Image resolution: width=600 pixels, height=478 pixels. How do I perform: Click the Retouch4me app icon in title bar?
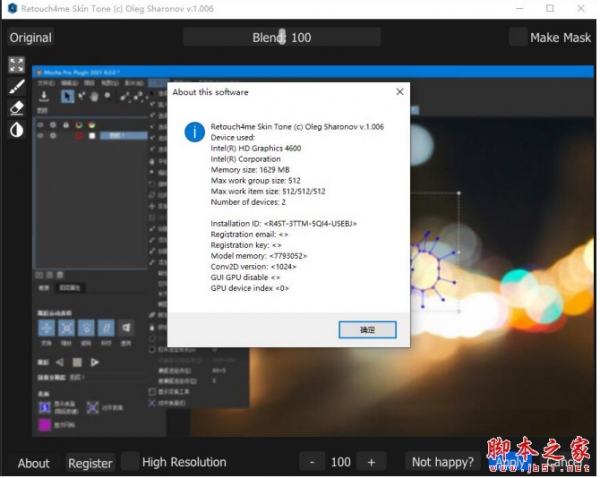[x=12, y=8]
